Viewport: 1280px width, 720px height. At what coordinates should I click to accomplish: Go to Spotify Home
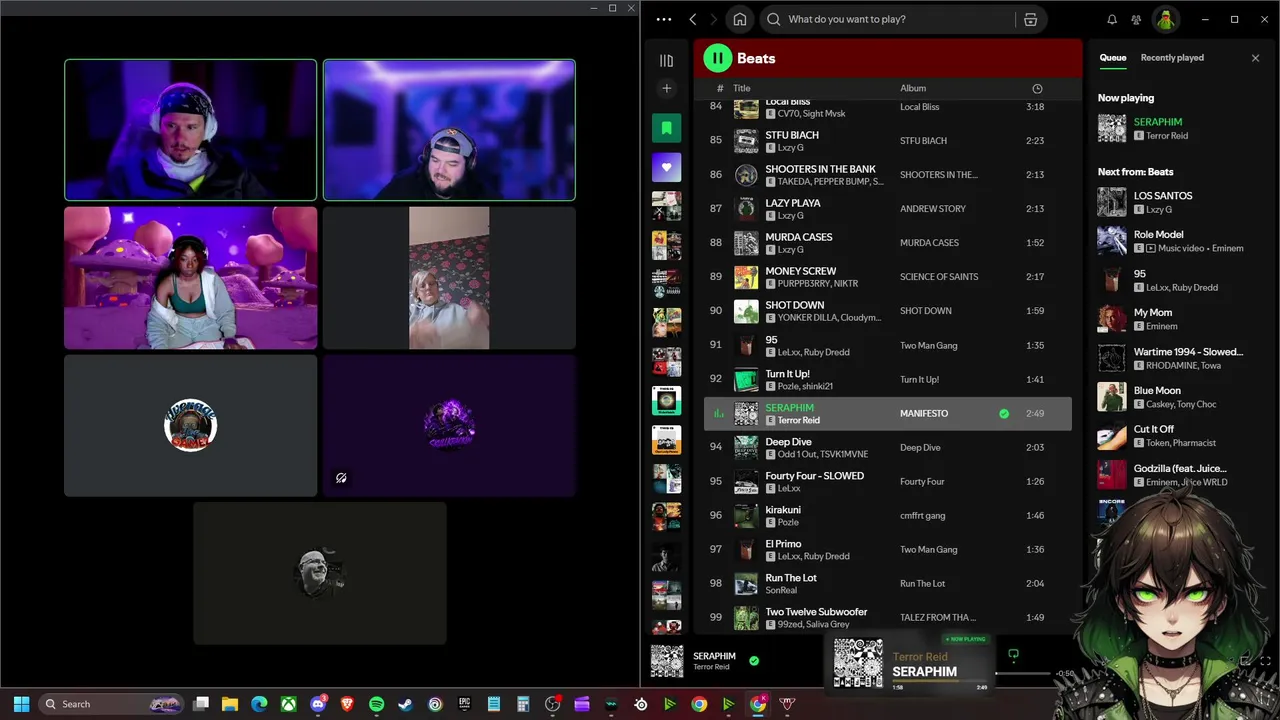pyautogui.click(x=740, y=19)
